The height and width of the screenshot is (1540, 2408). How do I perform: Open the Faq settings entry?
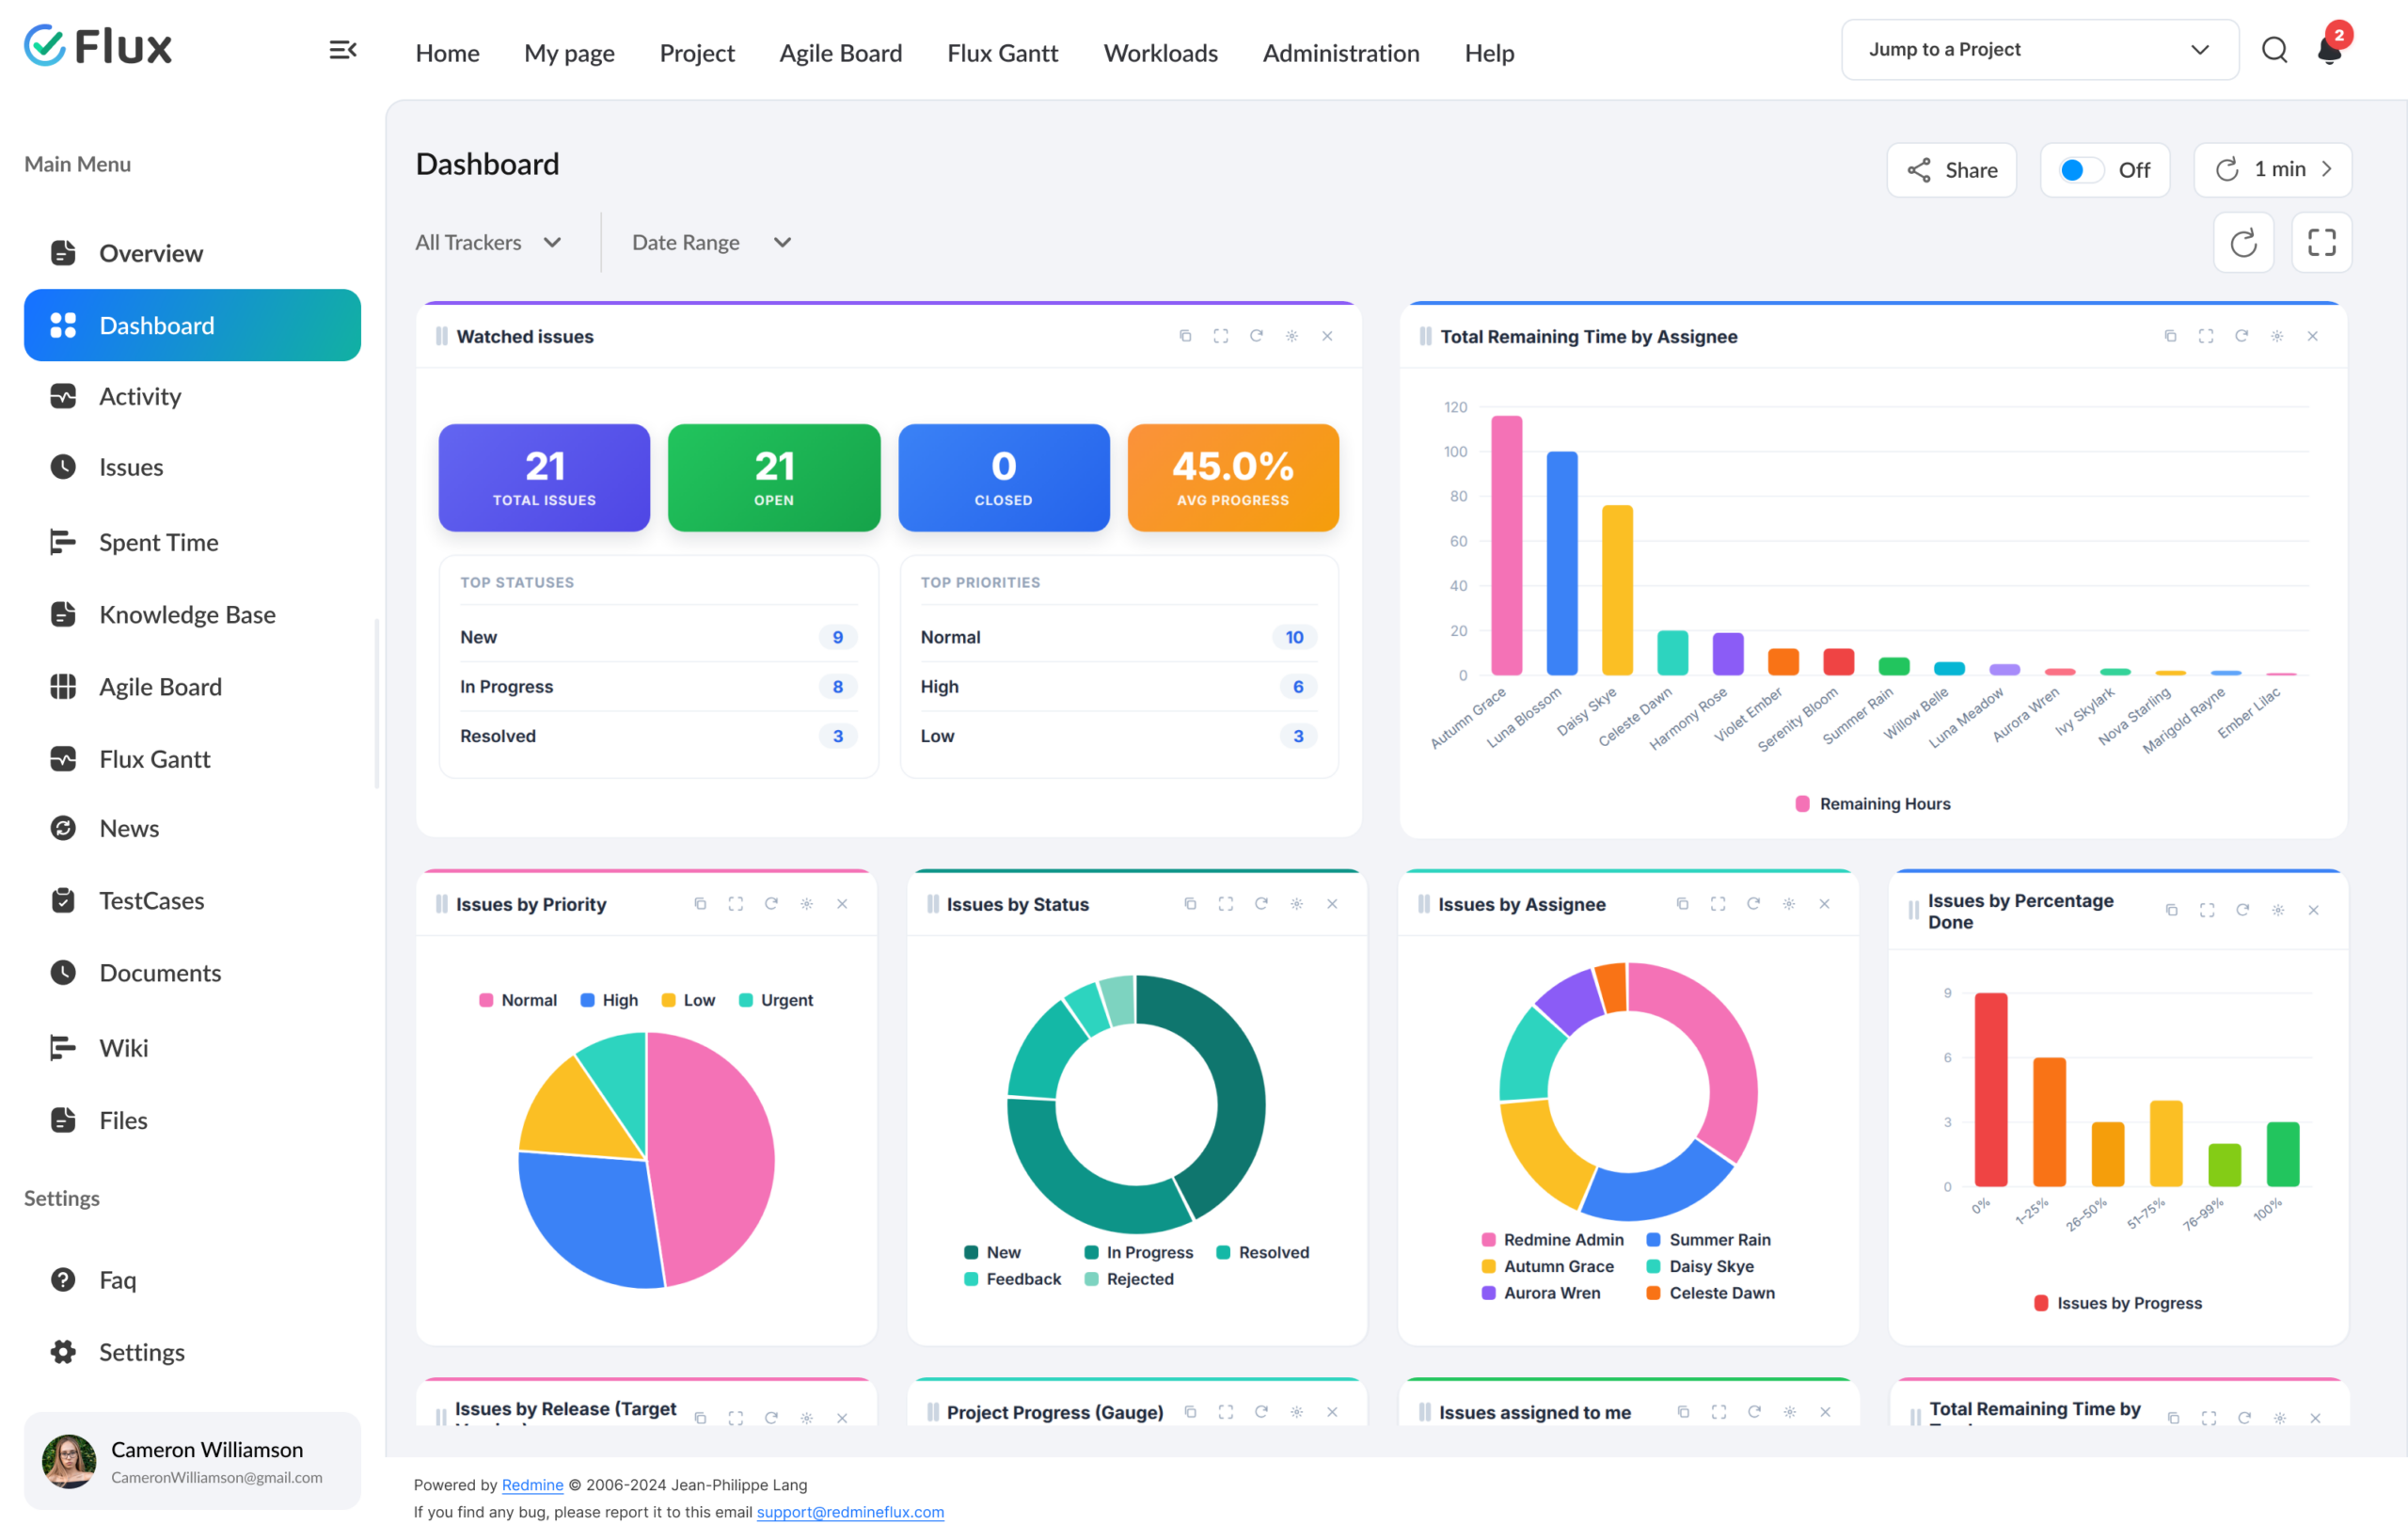(x=192, y=1280)
